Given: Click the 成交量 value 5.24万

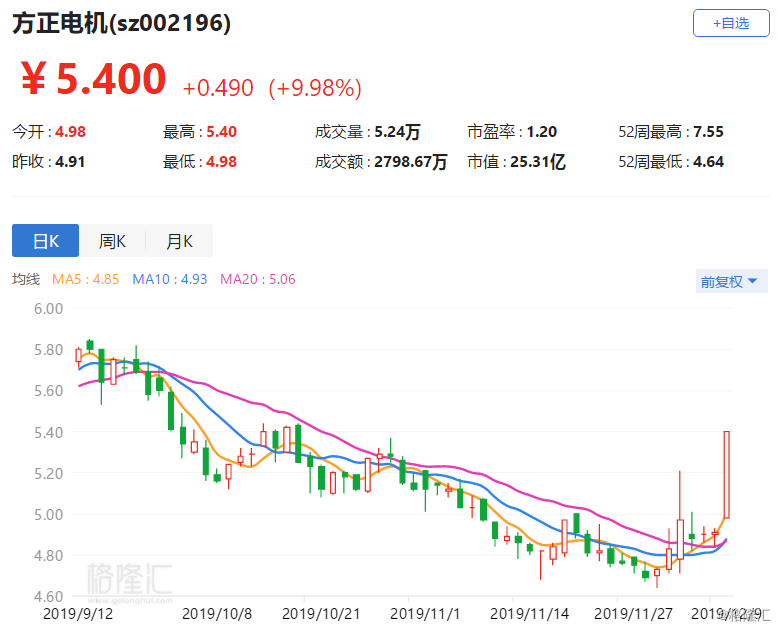Looking at the screenshot, I should click(397, 132).
